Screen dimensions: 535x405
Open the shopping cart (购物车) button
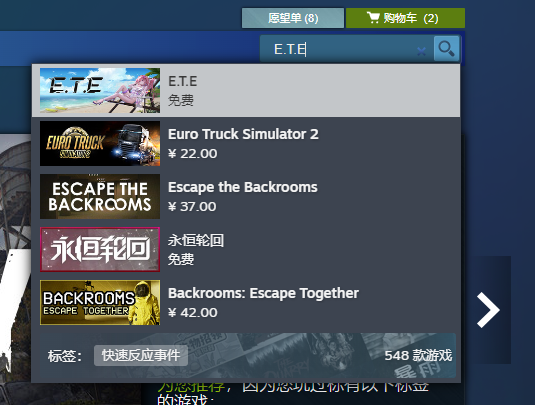click(x=405, y=18)
